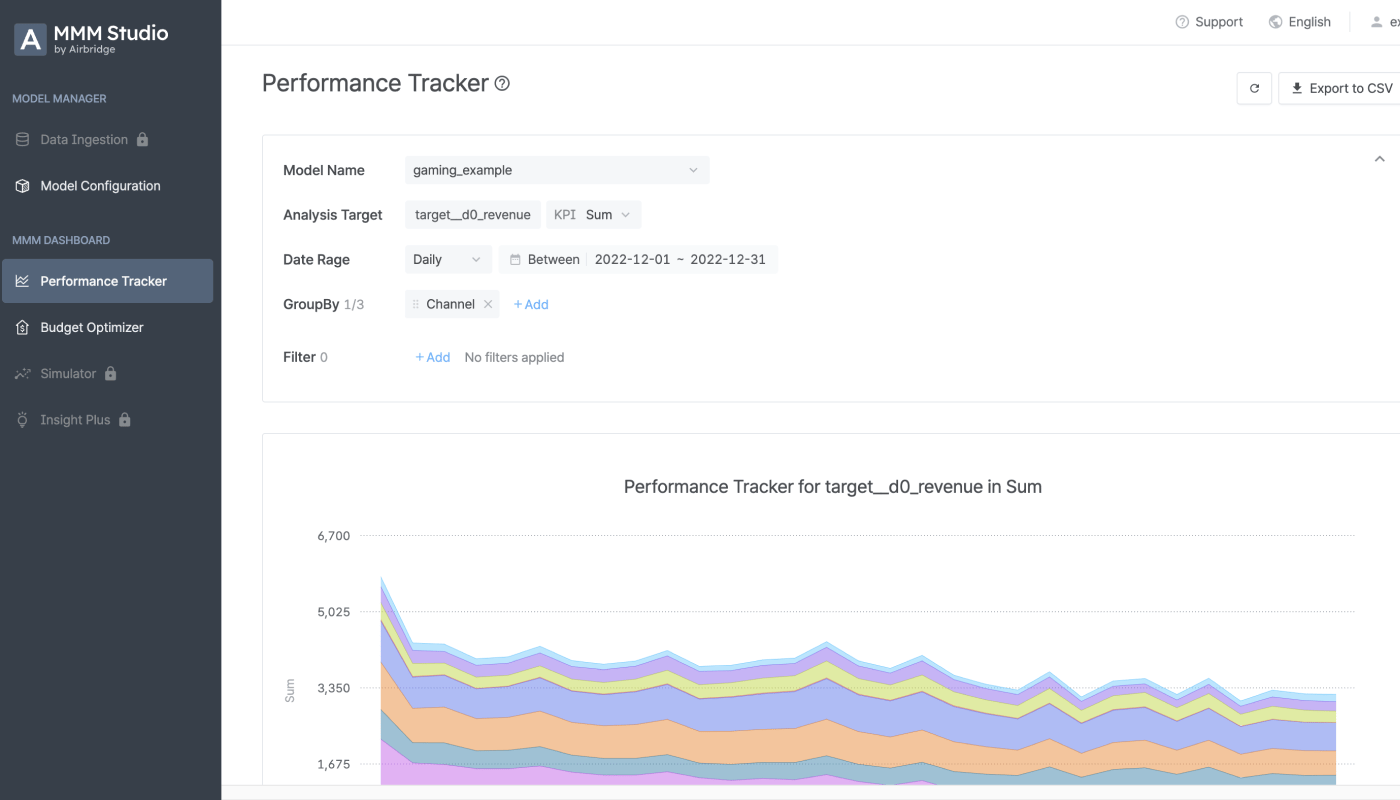Click the 'No filters applied' text
The image size is (1400, 800).
(x=514, y=357)
